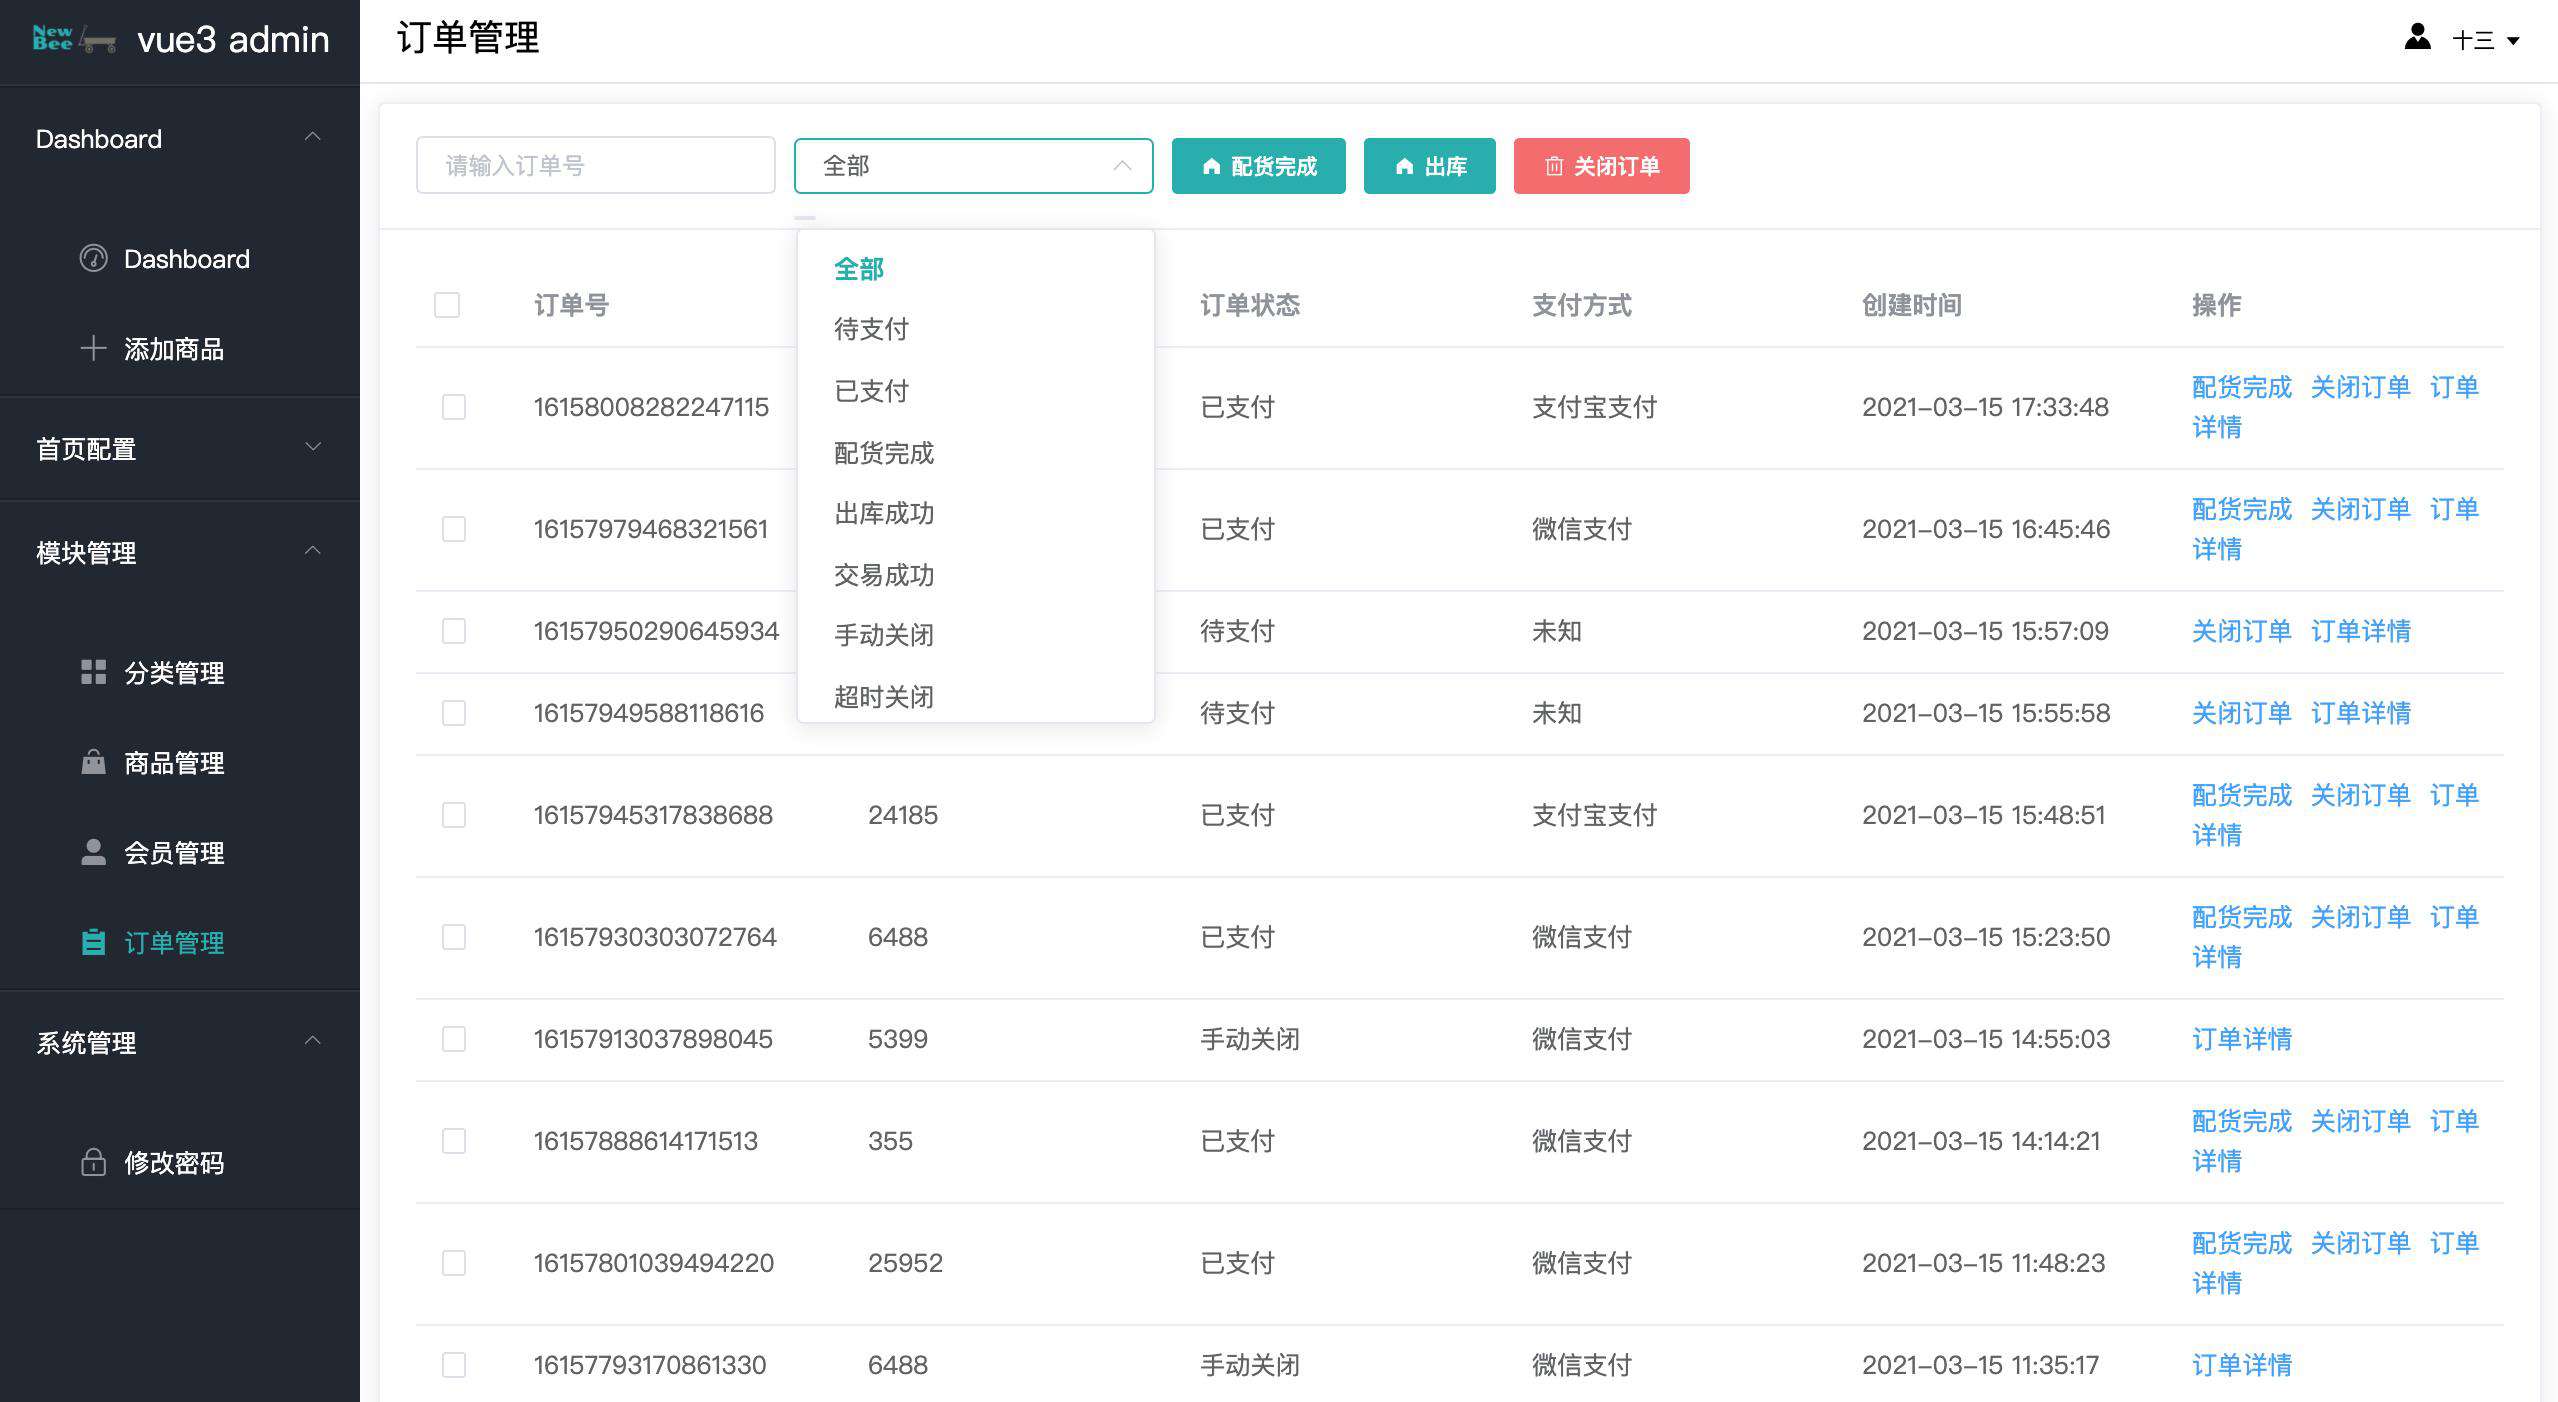Click 关闭订单 link for order 16157930303072764
Image resolution: width=2558 pixels, height=1402 pixels.
(2360, 917)
